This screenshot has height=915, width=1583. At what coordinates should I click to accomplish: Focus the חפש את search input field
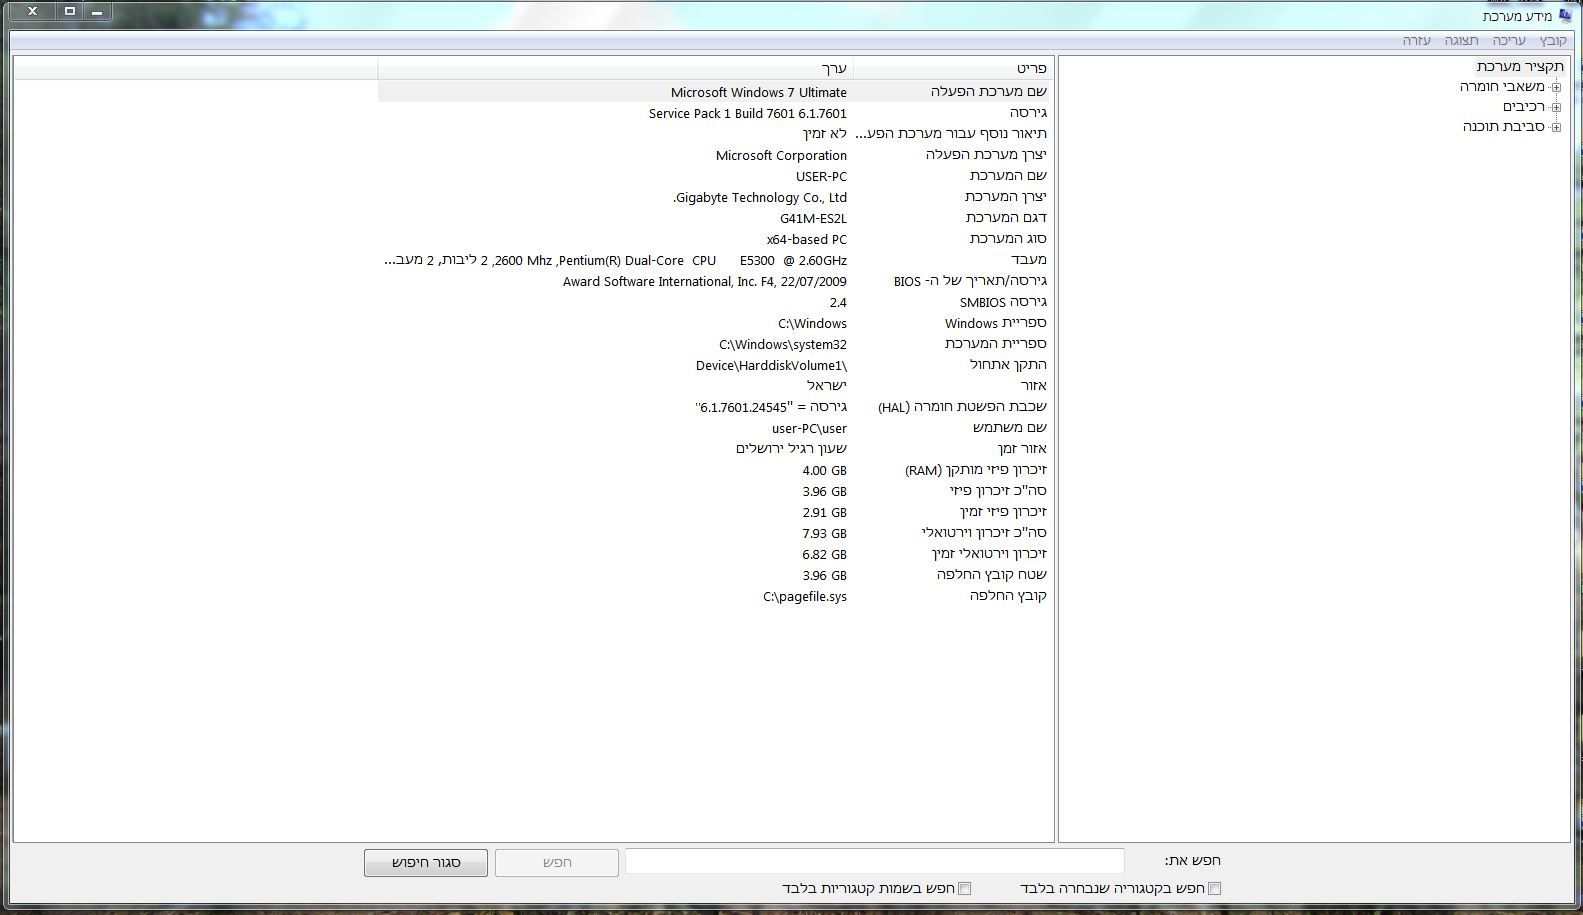pyautogui.click(x=875, y=861)
